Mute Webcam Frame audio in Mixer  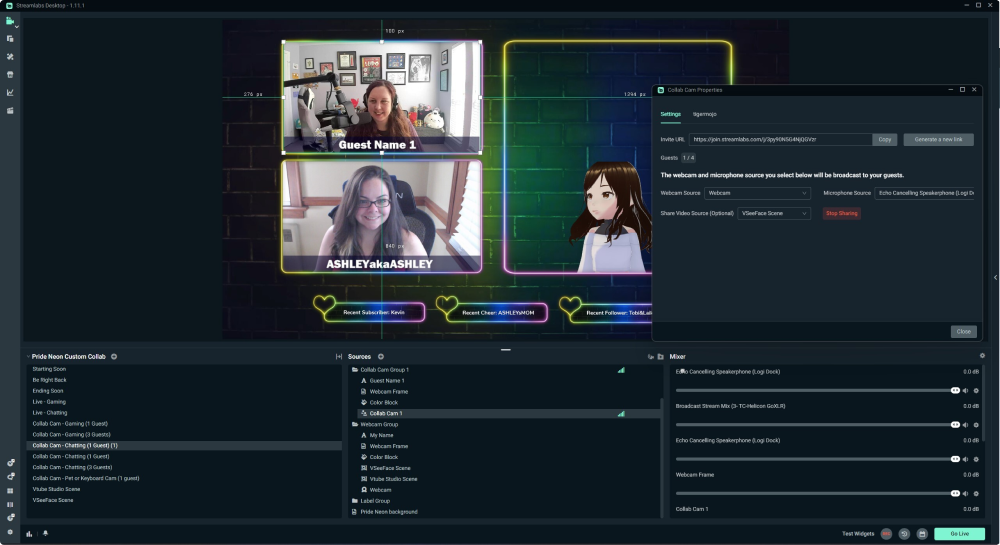[966, 493]
